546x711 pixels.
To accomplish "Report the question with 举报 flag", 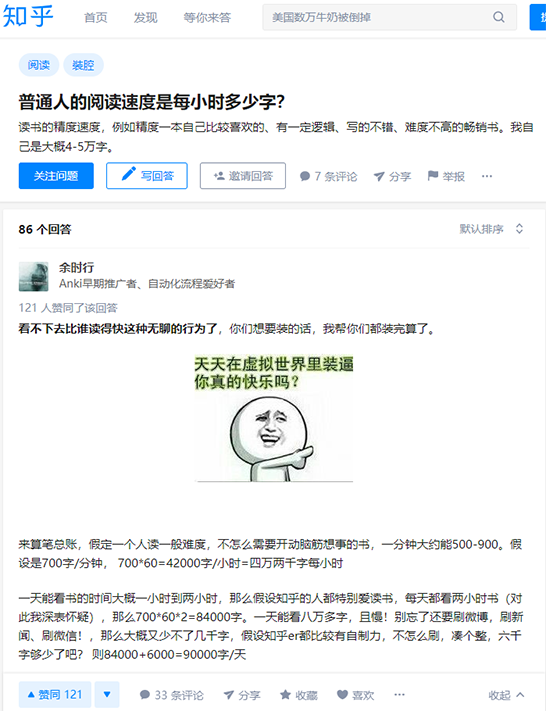I will point(446,176).
